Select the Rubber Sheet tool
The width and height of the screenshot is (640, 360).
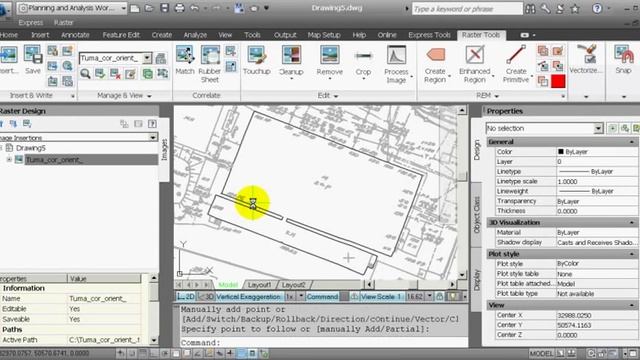pos(210,64)
